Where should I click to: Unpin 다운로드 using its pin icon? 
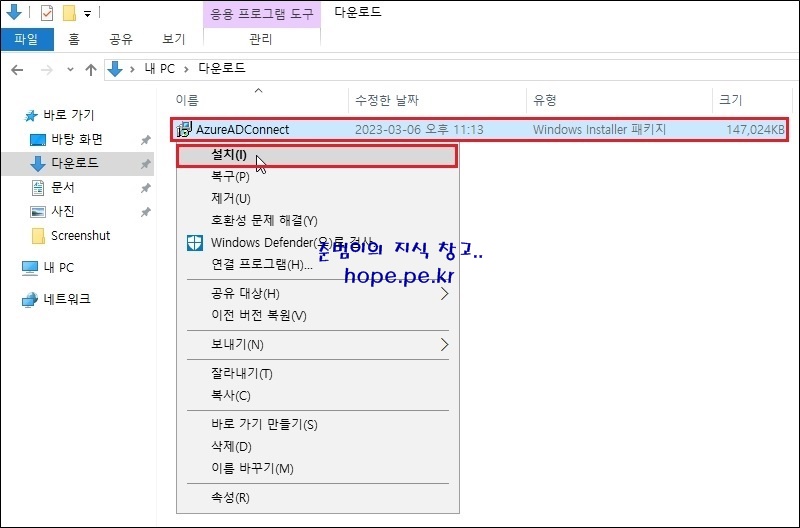pyautogui.click(x=145, y=163)
